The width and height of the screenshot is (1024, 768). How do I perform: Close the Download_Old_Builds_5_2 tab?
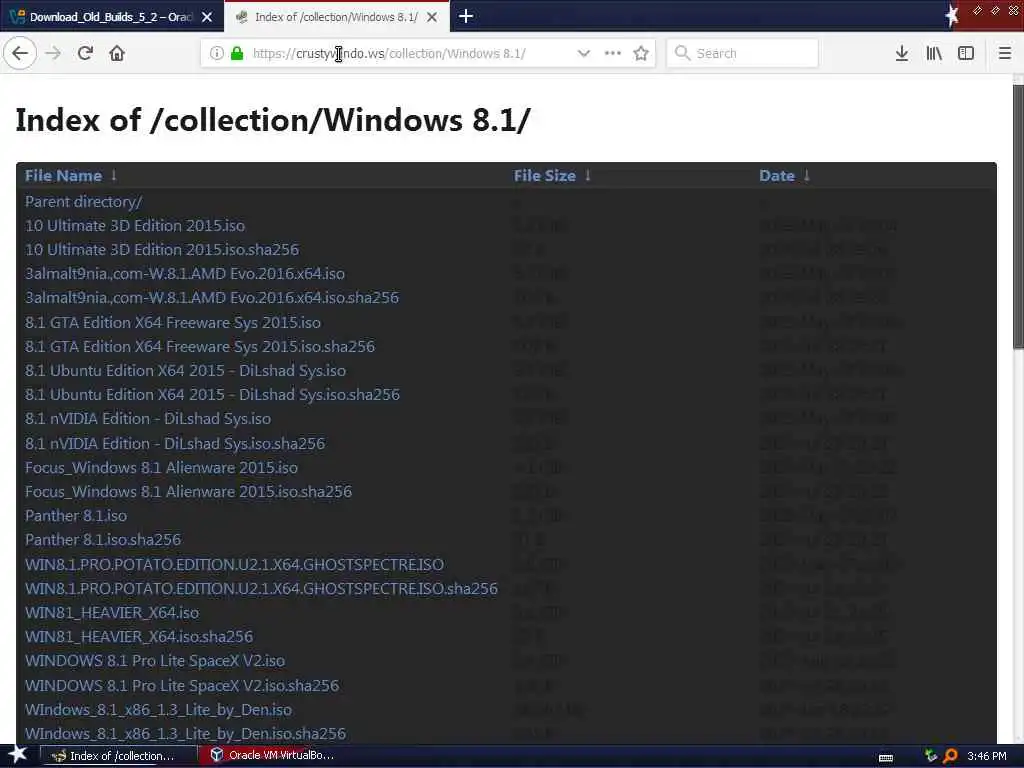click(x=207, y=17)
